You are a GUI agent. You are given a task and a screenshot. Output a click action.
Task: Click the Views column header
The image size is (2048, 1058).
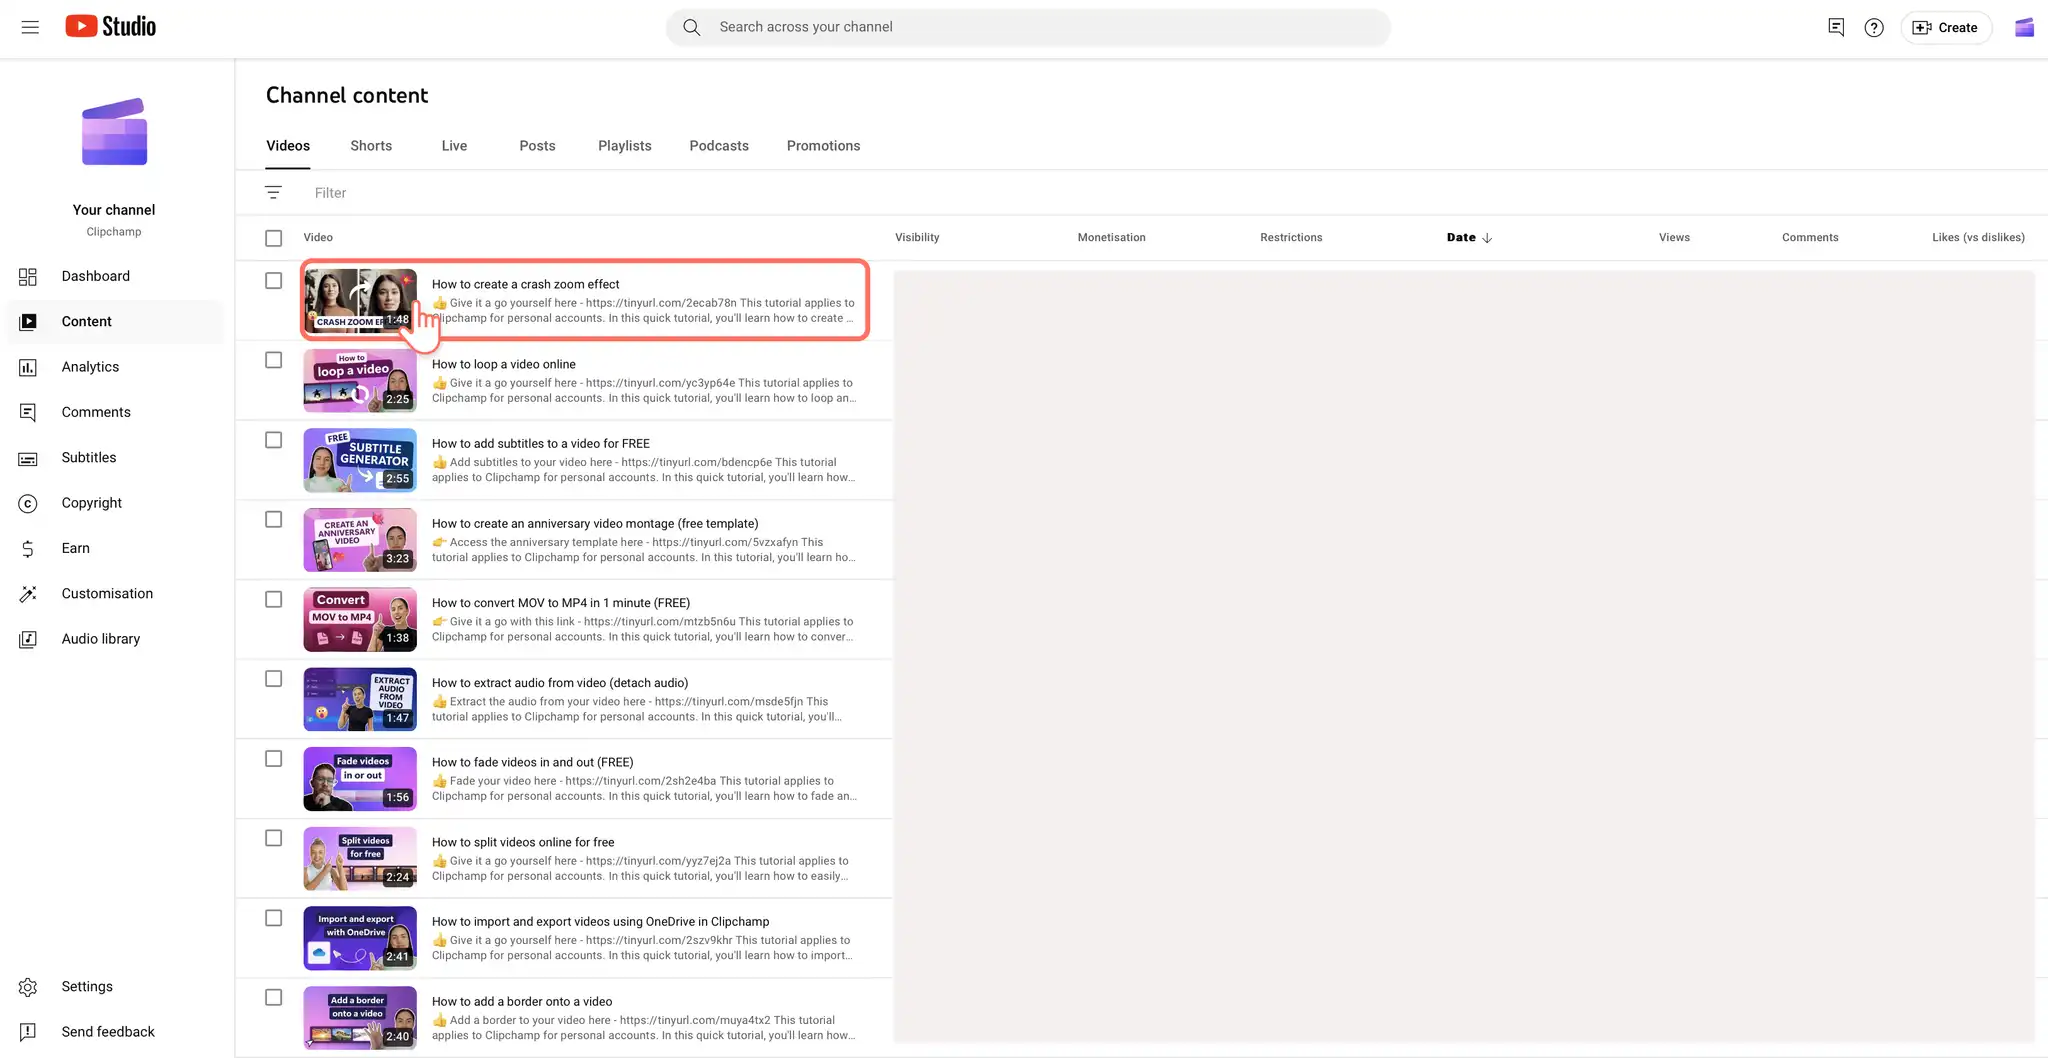click(1674, 238)
